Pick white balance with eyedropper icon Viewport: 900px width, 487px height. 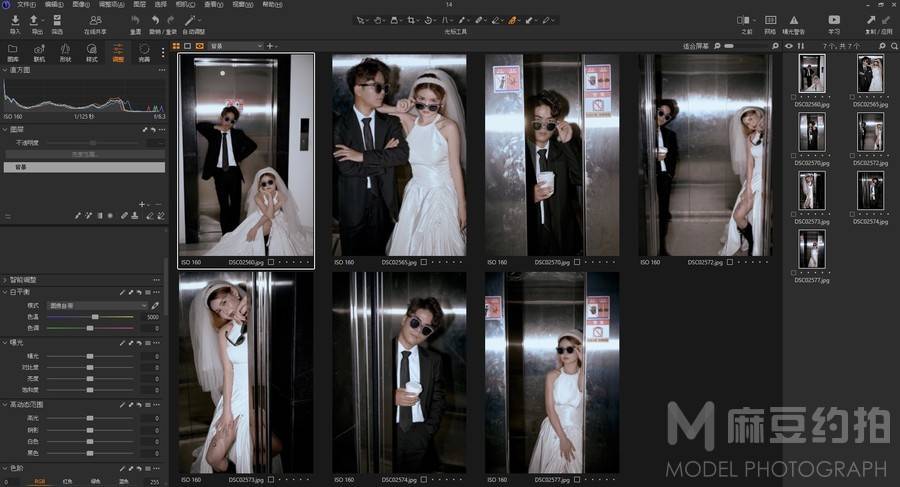pyautogui.click(x=155, y=306)
